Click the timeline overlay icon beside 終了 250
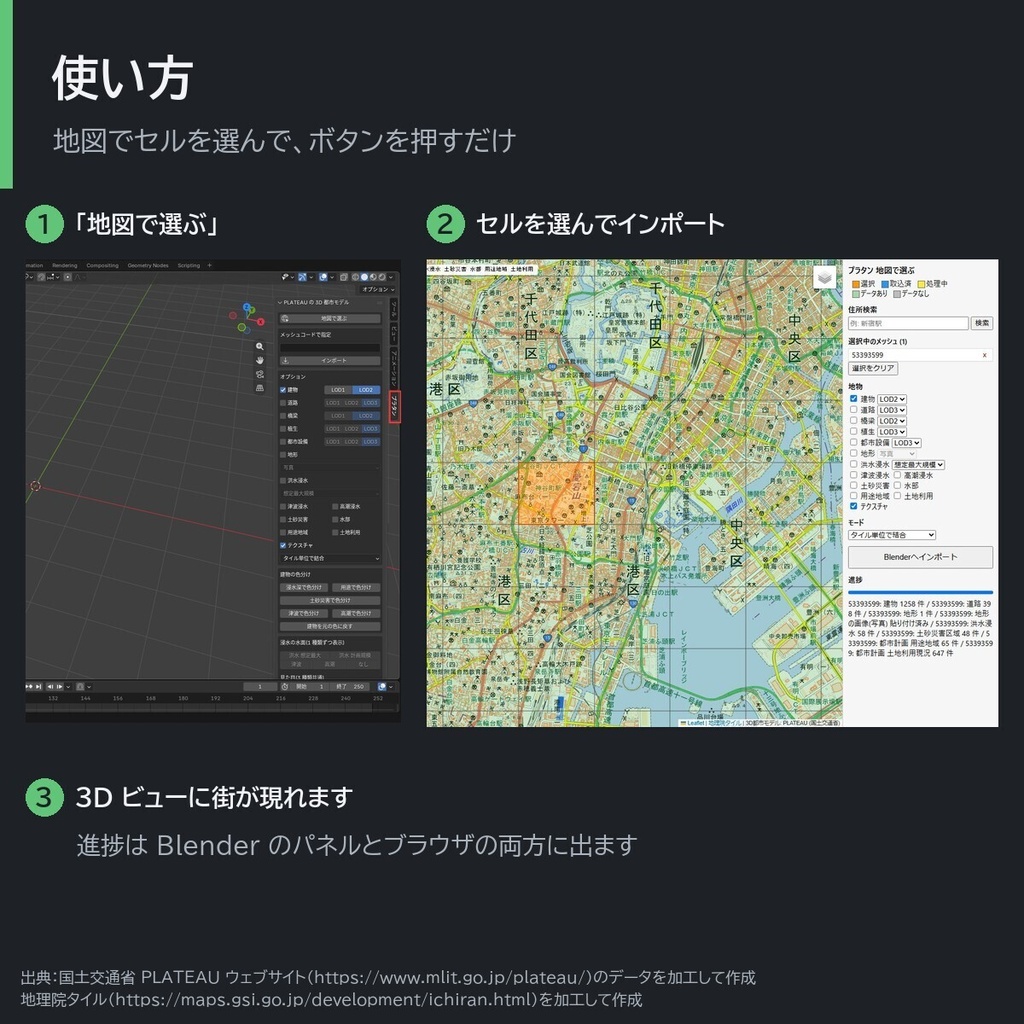 [x=382, y=687]
